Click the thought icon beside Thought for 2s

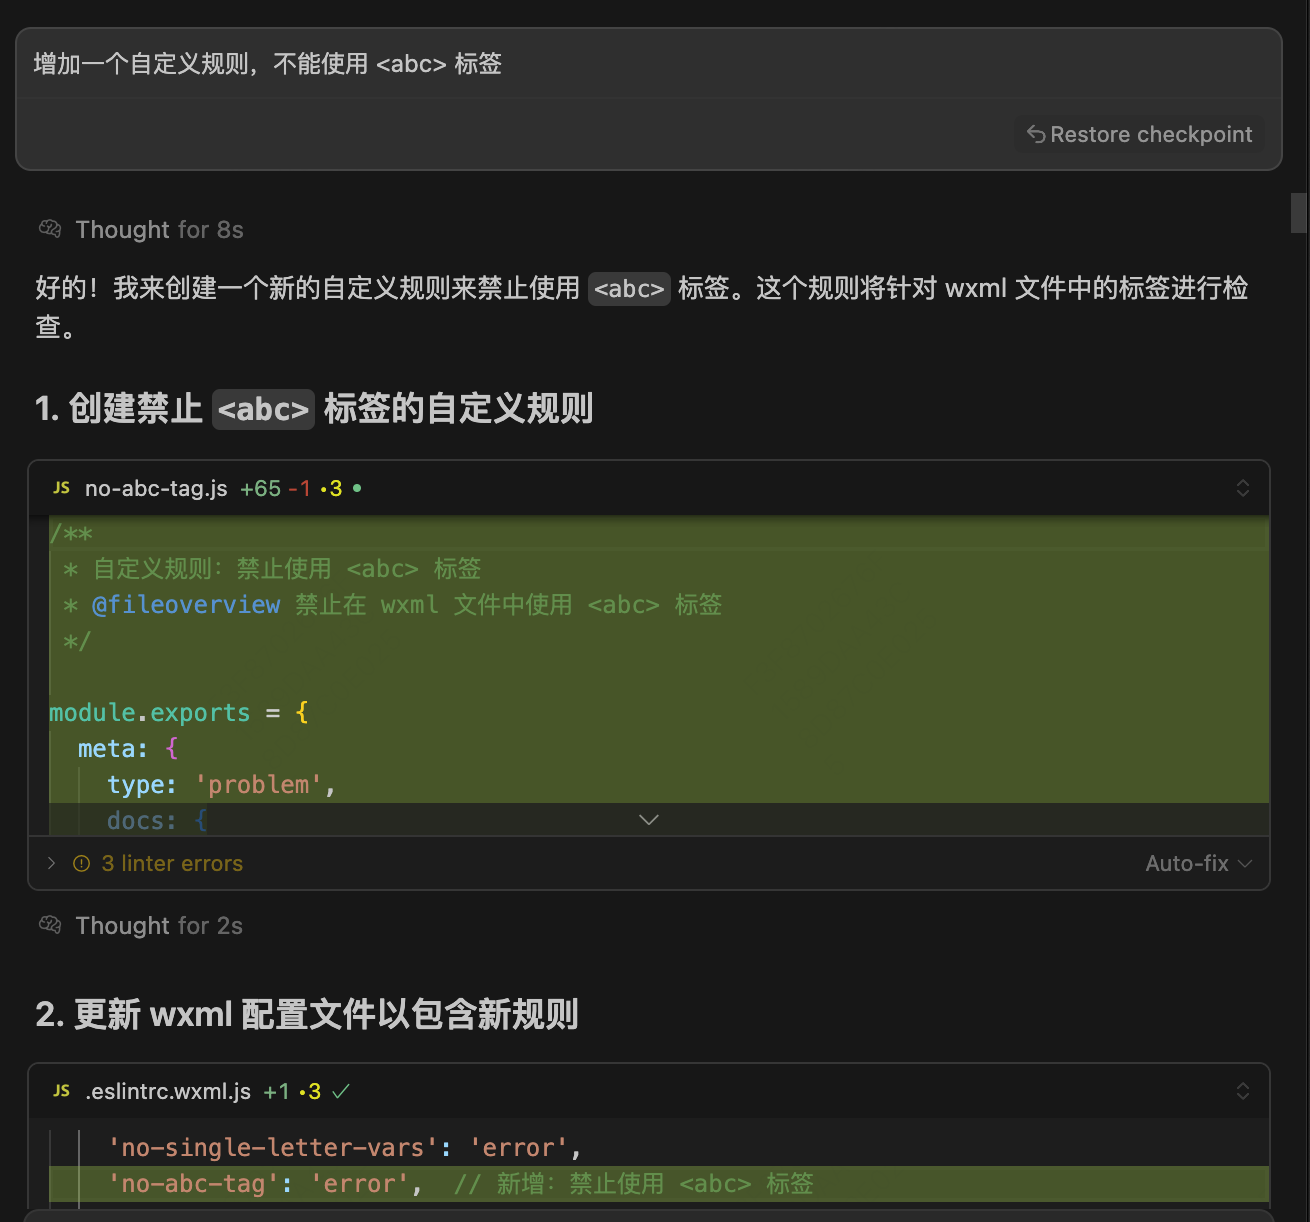coord(49,925)
